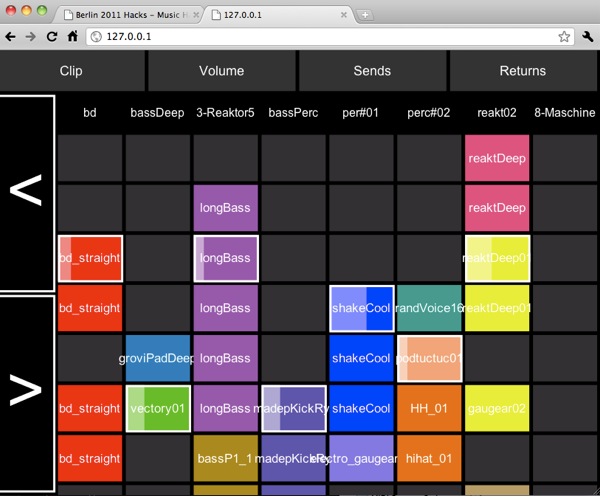Launch shakeCool clip in the HH_01 row
Screen dimensions: 600x500
(x=361, y=409)
